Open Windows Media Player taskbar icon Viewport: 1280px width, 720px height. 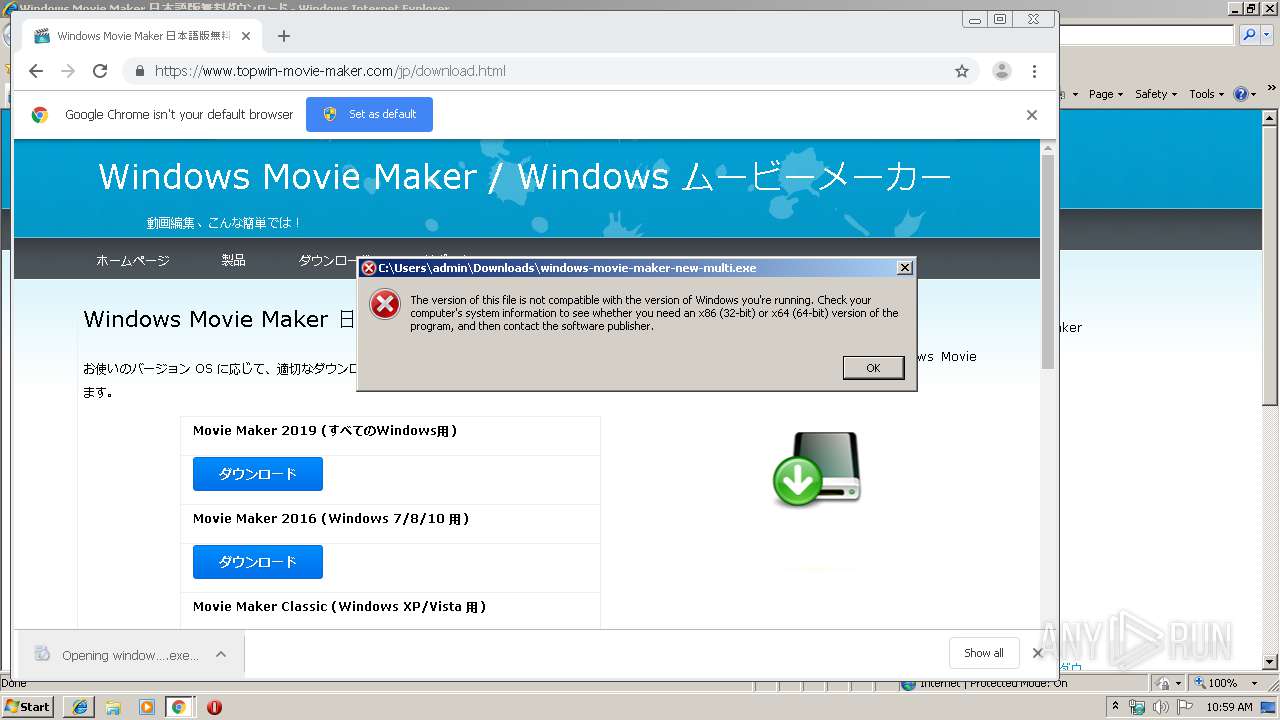pos(147,707)
